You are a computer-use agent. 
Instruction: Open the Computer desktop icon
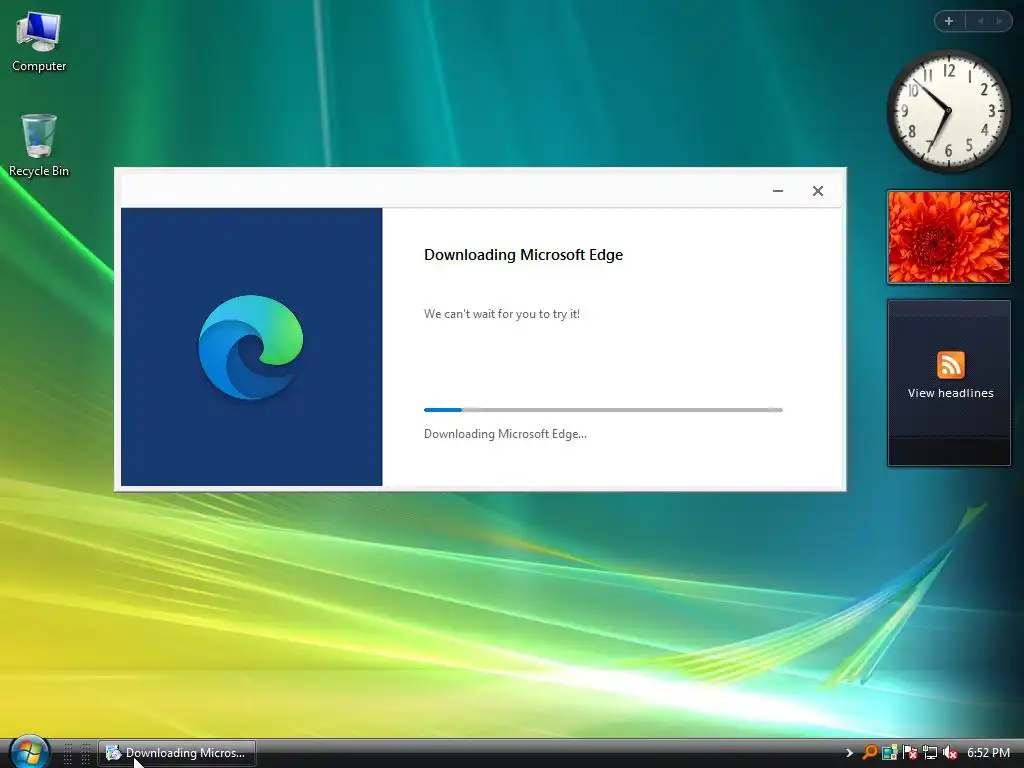39,42
